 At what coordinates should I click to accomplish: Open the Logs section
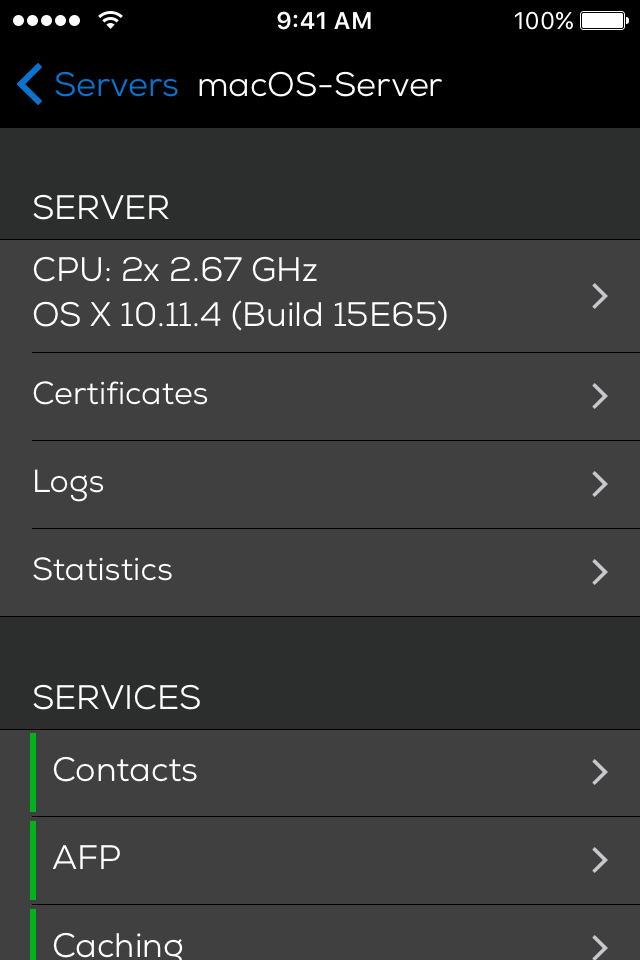[x=69, y=482]
